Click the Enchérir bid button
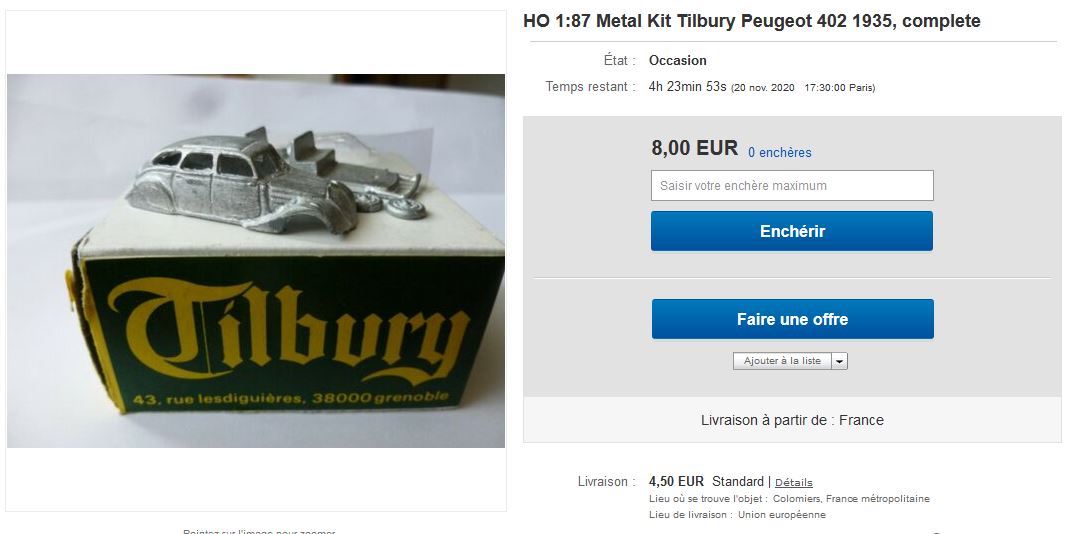 792,231
